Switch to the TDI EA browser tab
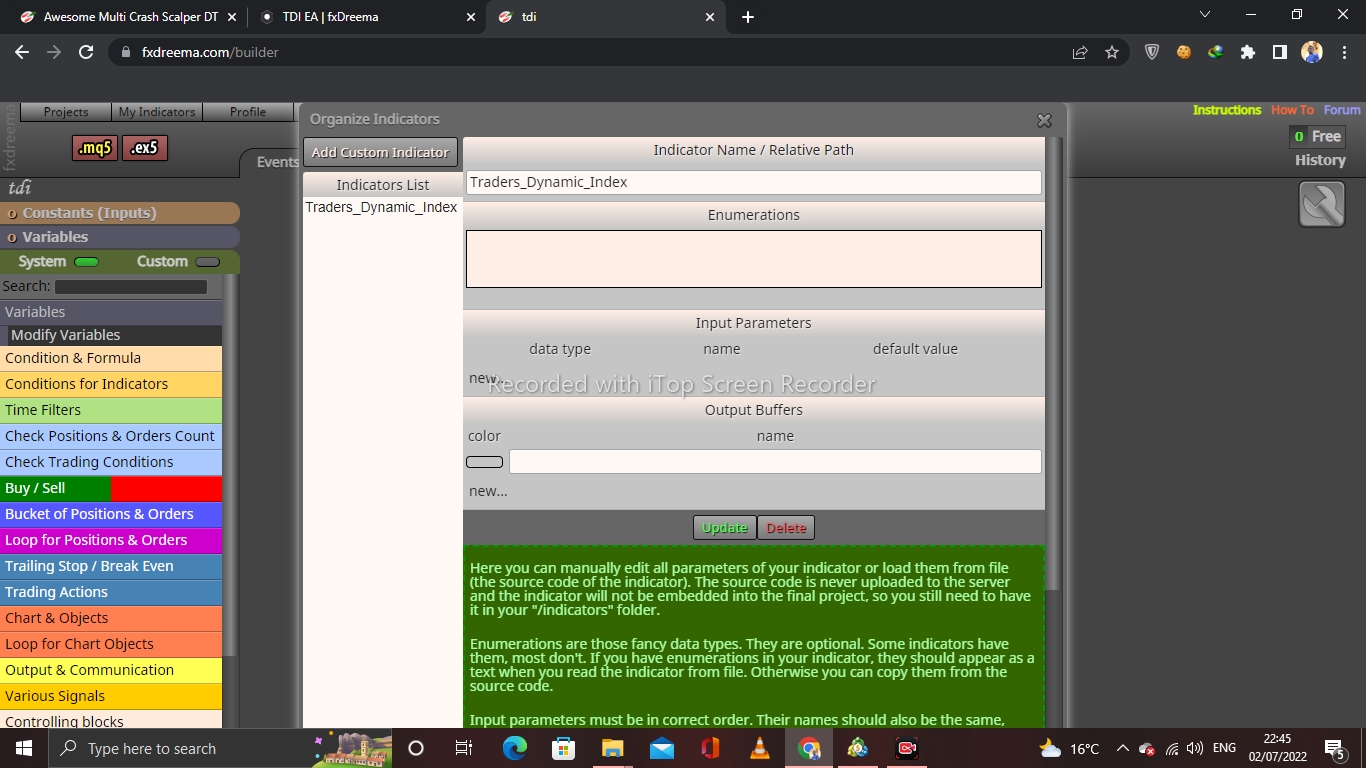This screenshot has width=1366, height=768. coord(366,17)
